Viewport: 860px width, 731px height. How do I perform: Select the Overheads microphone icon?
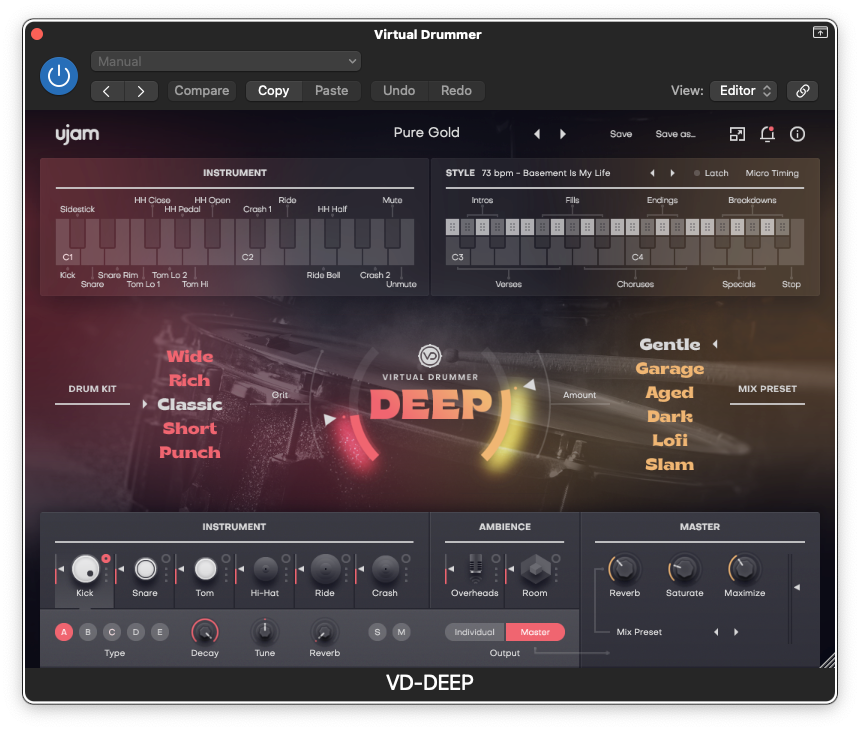pyautogui.click(x=476, y=569)
